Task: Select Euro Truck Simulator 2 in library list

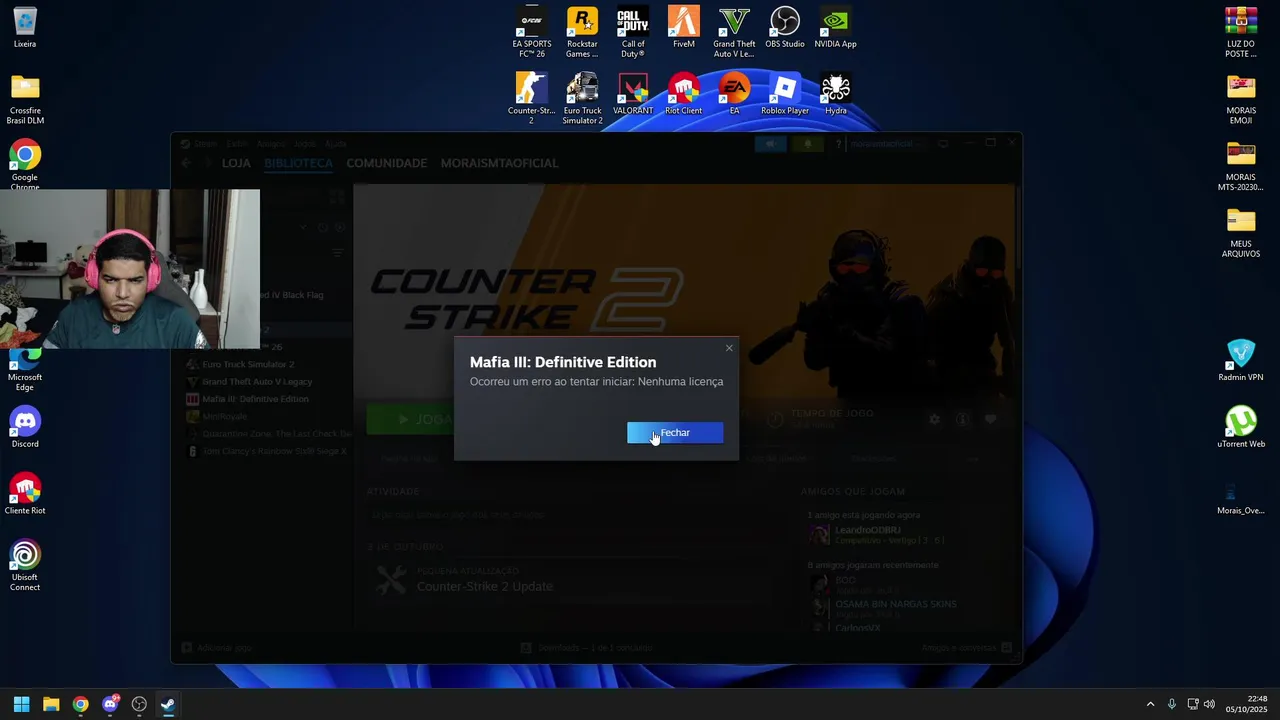Action: tap(248, 364)
